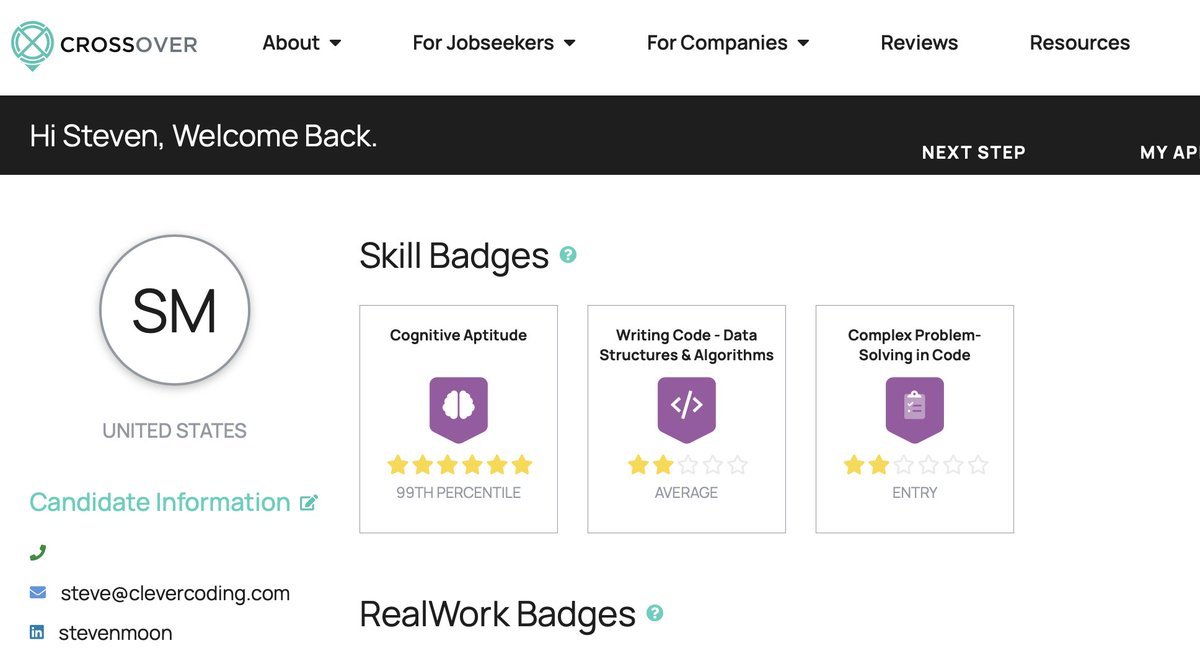
Task: Click the Cognitive Aptitude five-star rating
Action: coord(459,465)
